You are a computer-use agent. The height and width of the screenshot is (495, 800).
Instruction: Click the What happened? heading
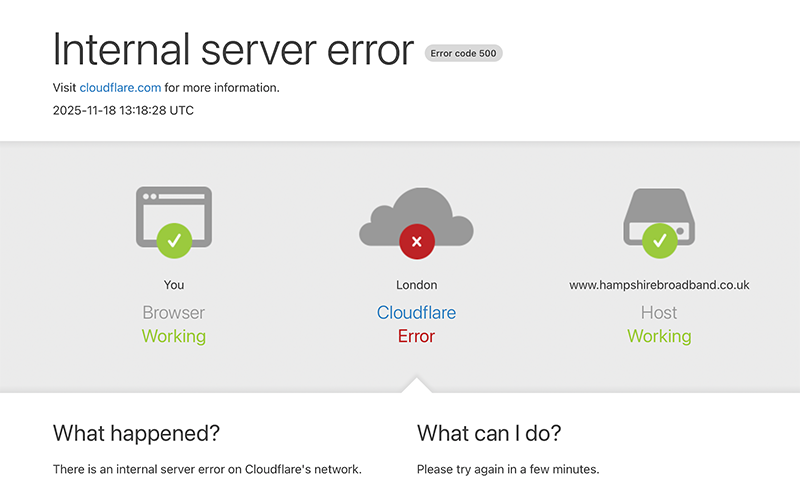coord(136,433)
